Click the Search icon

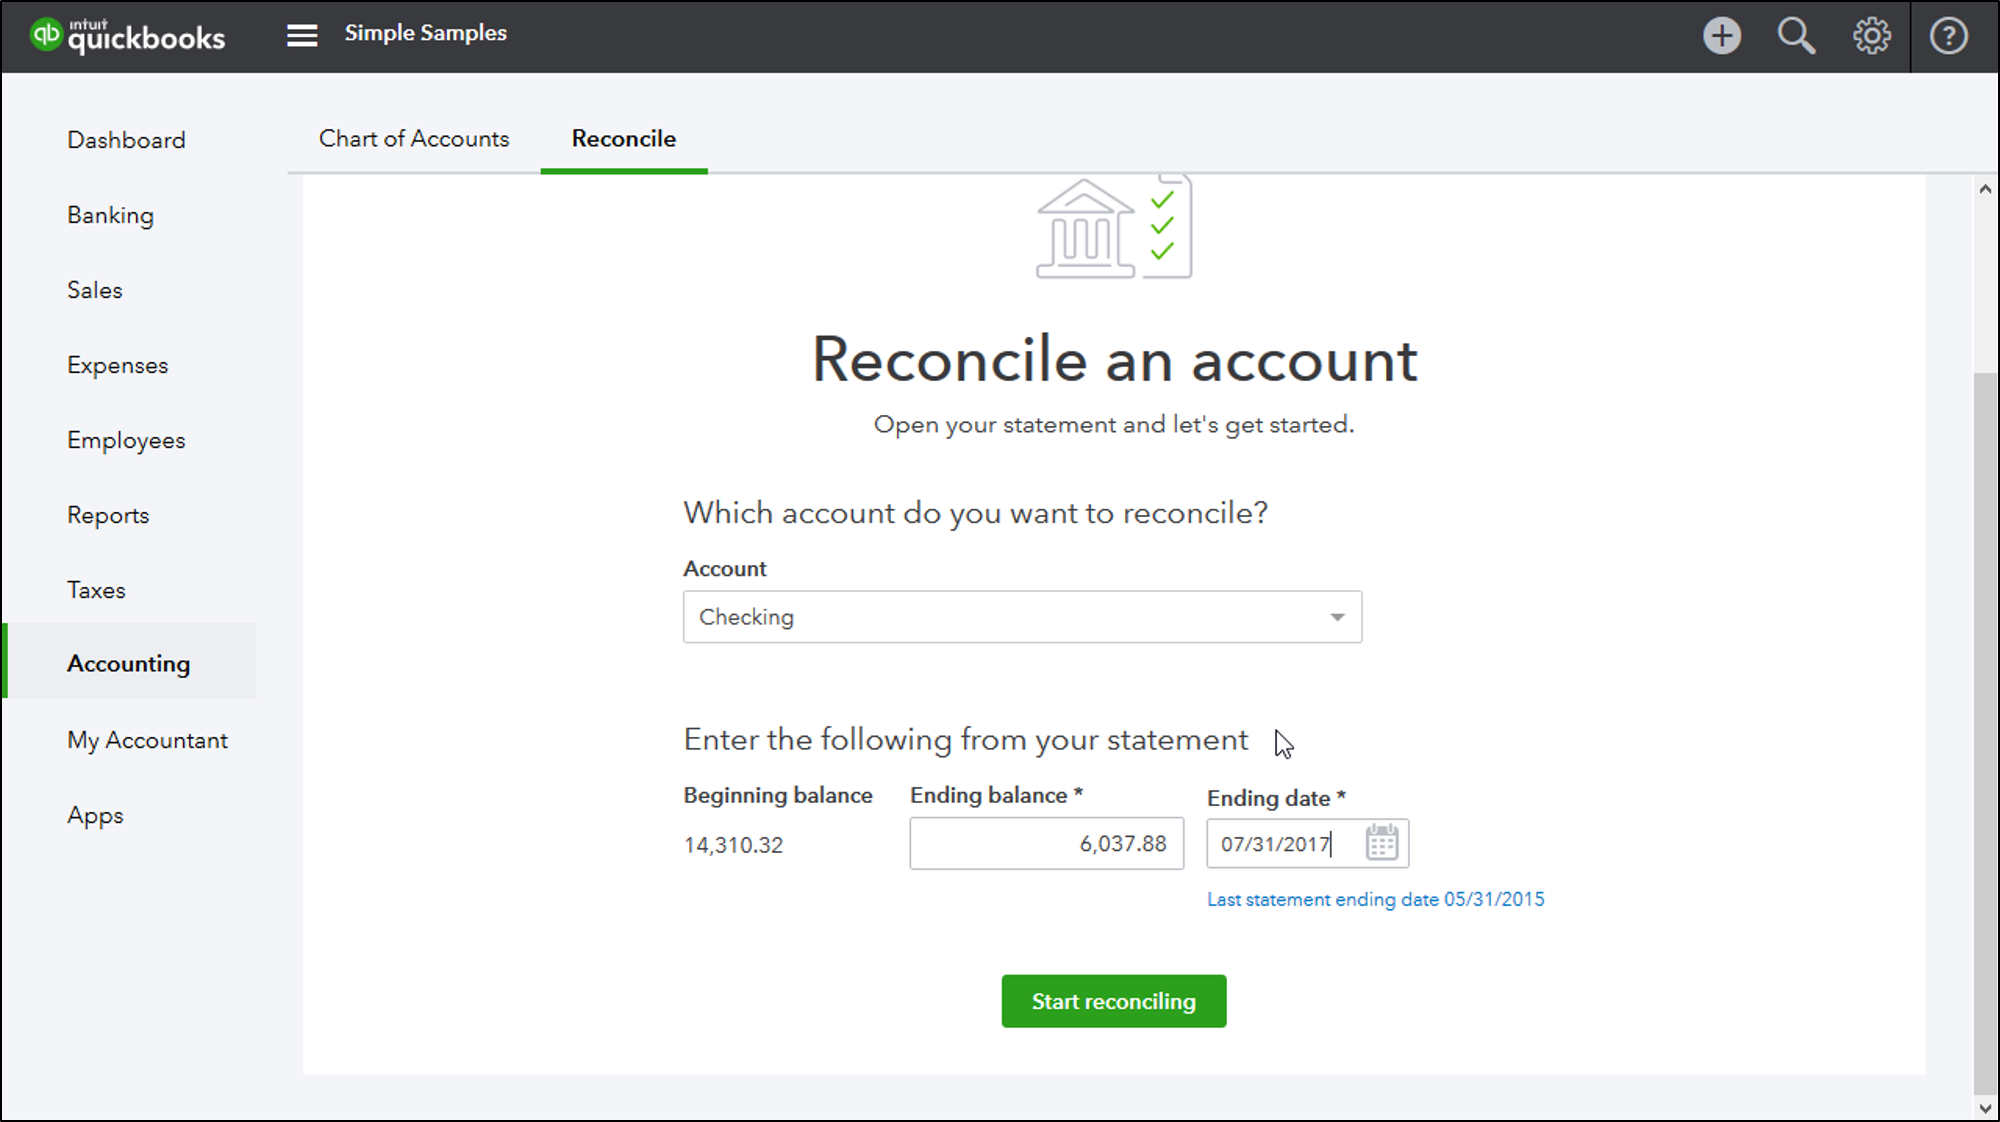coord(1796,36)
